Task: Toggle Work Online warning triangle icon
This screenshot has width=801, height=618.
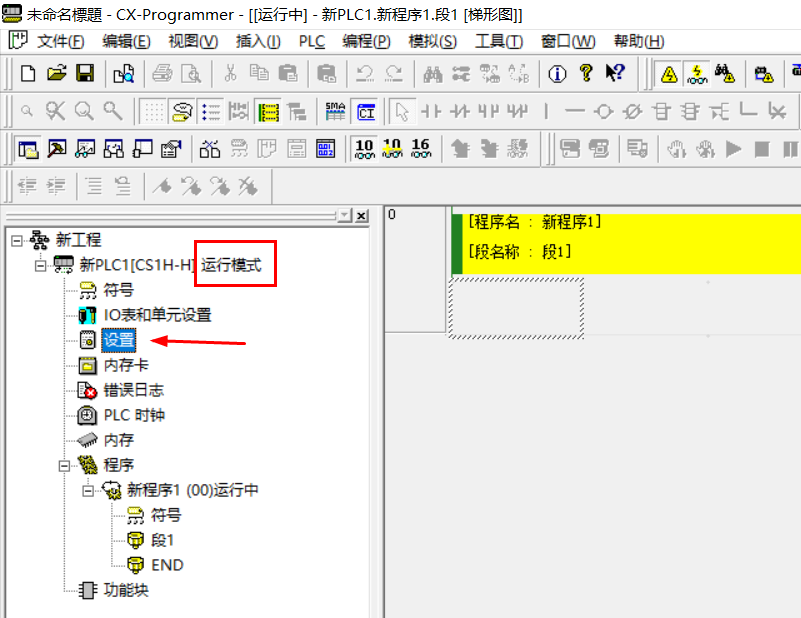Action: [669, 75]
